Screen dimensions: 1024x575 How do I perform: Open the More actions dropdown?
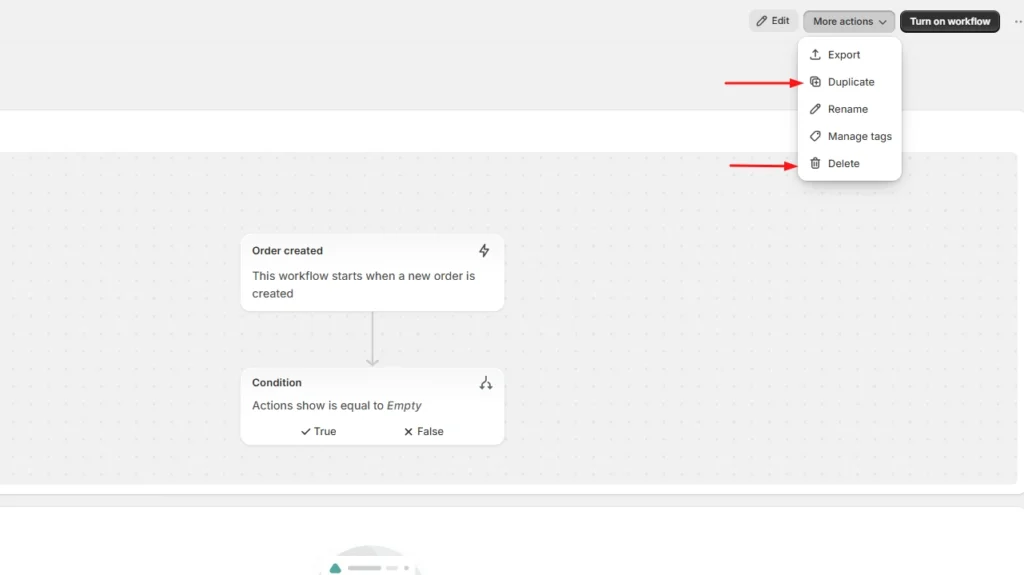point(849,21)
